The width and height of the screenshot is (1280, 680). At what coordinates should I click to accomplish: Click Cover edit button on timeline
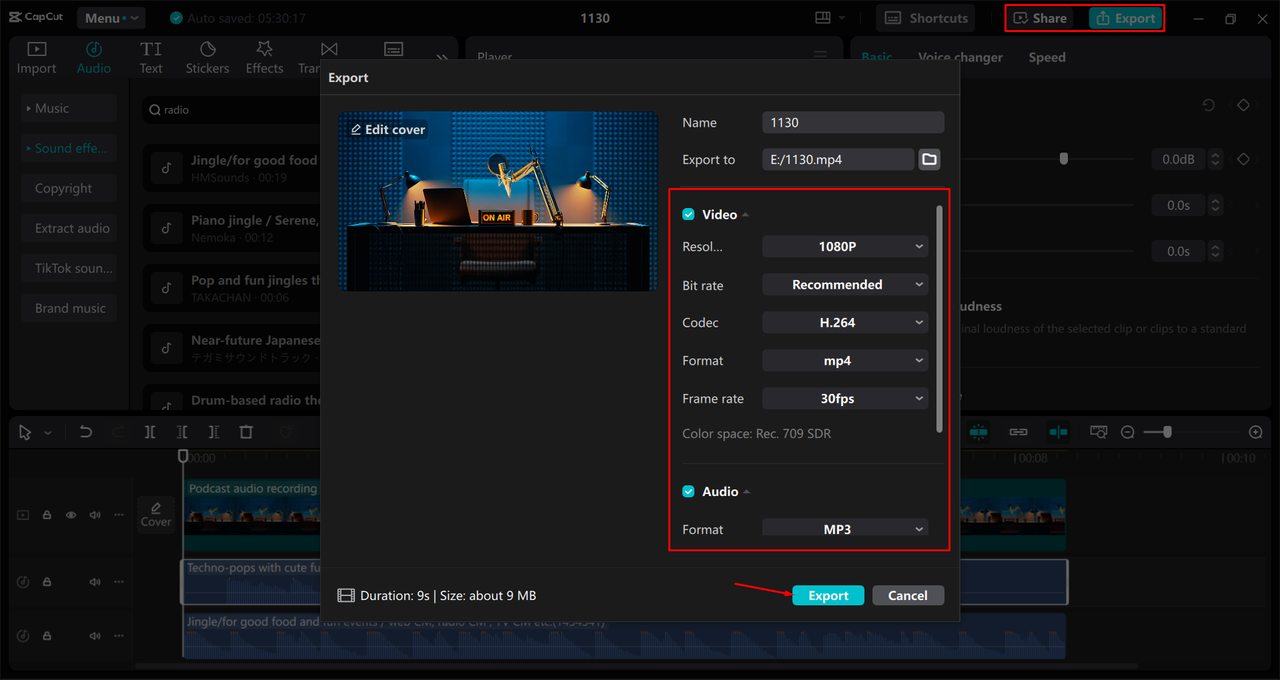click(156, 514)
